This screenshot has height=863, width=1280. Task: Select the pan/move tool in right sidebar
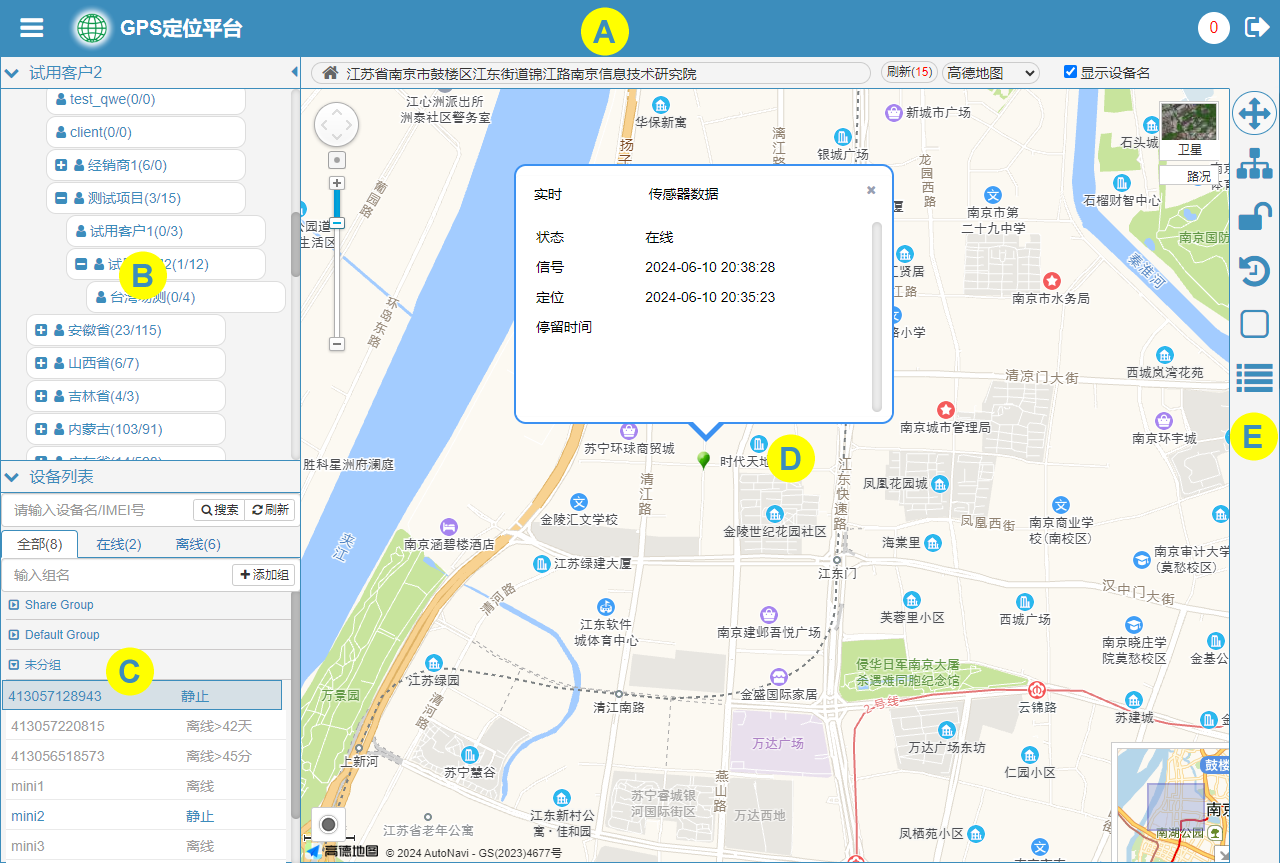point(1254,114)
